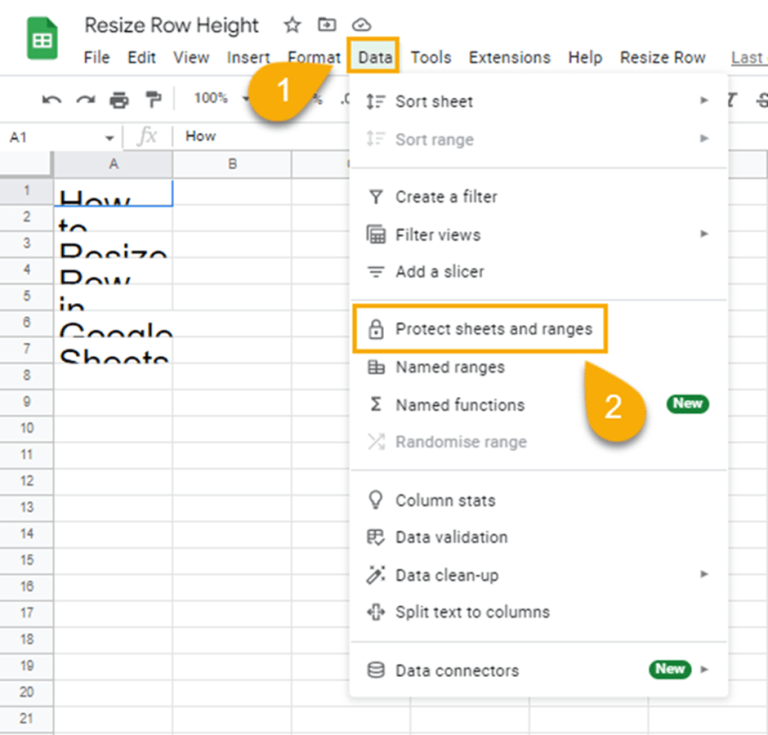Click the lightbulb icon for Column stats

tap(376, 500)
